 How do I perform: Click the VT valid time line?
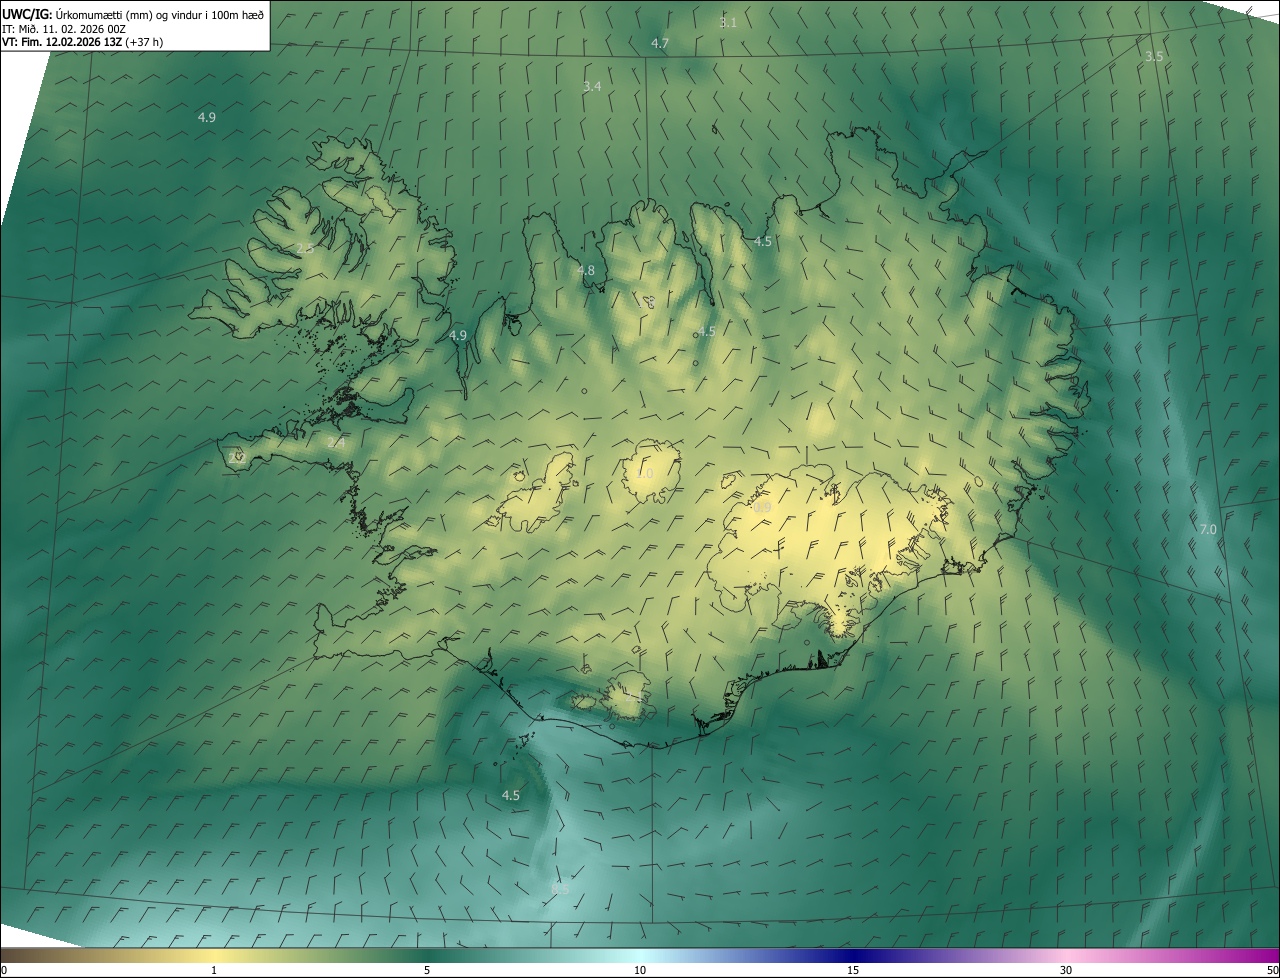tap(82, 42)
